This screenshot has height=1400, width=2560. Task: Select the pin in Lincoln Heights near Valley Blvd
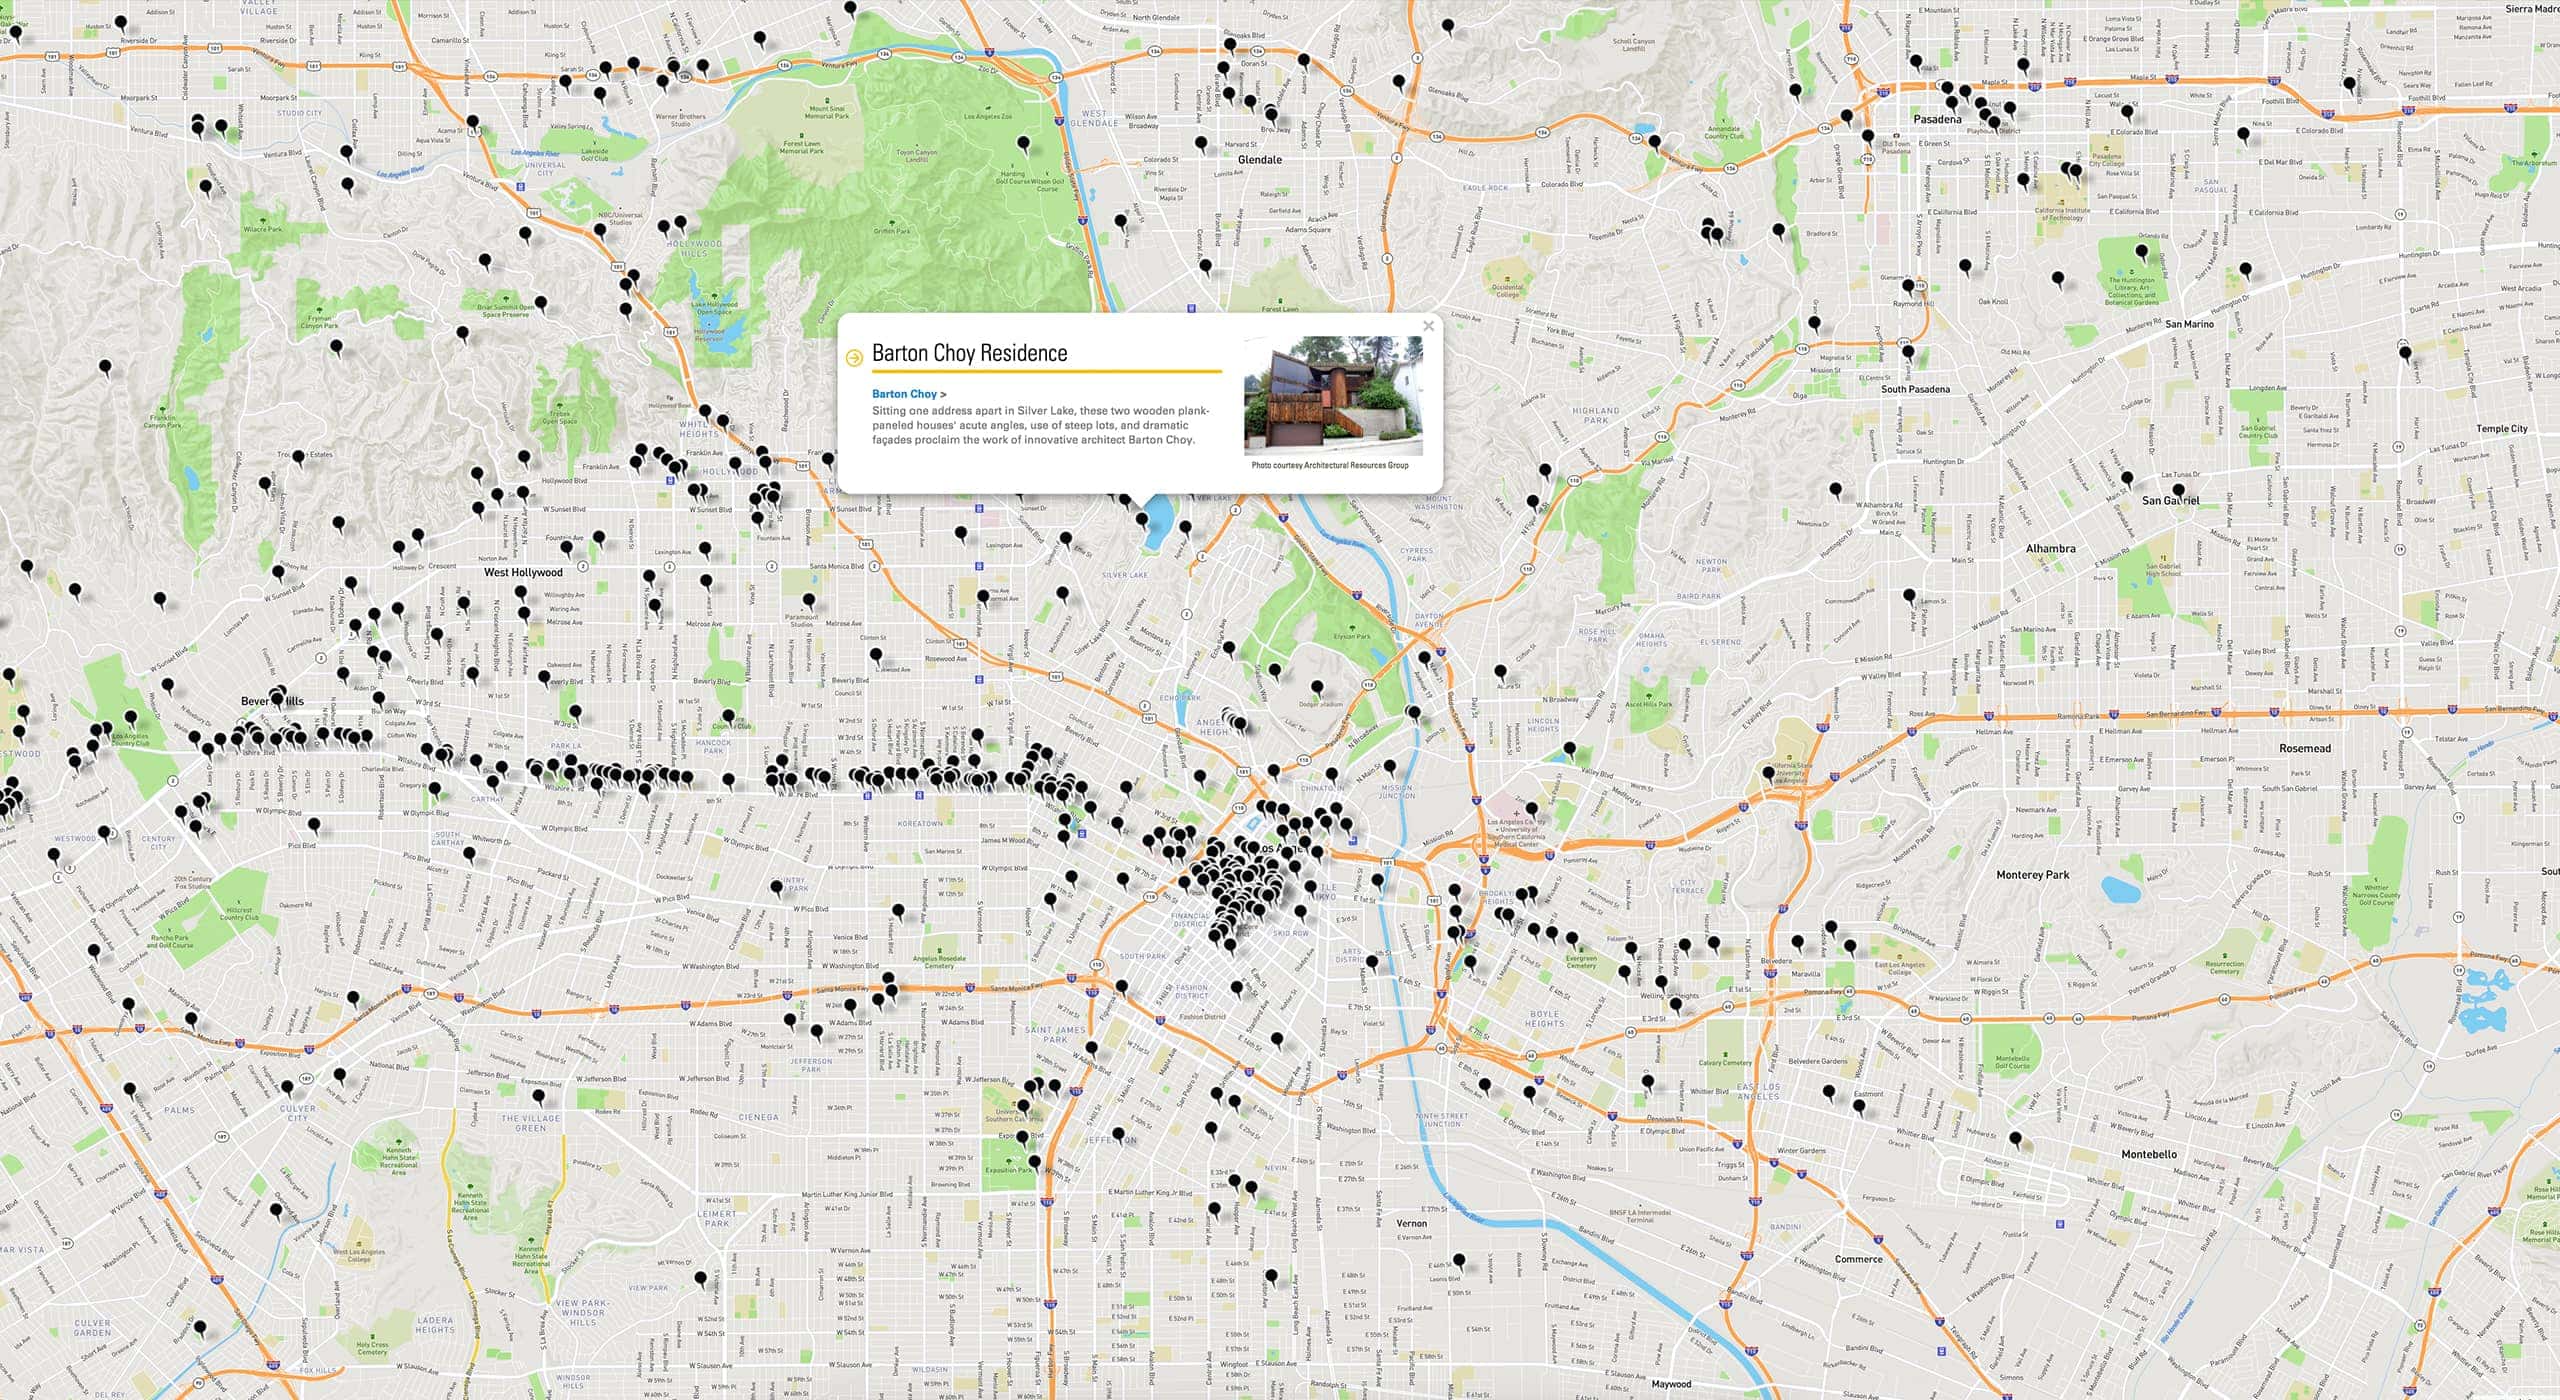point(1569,749)
